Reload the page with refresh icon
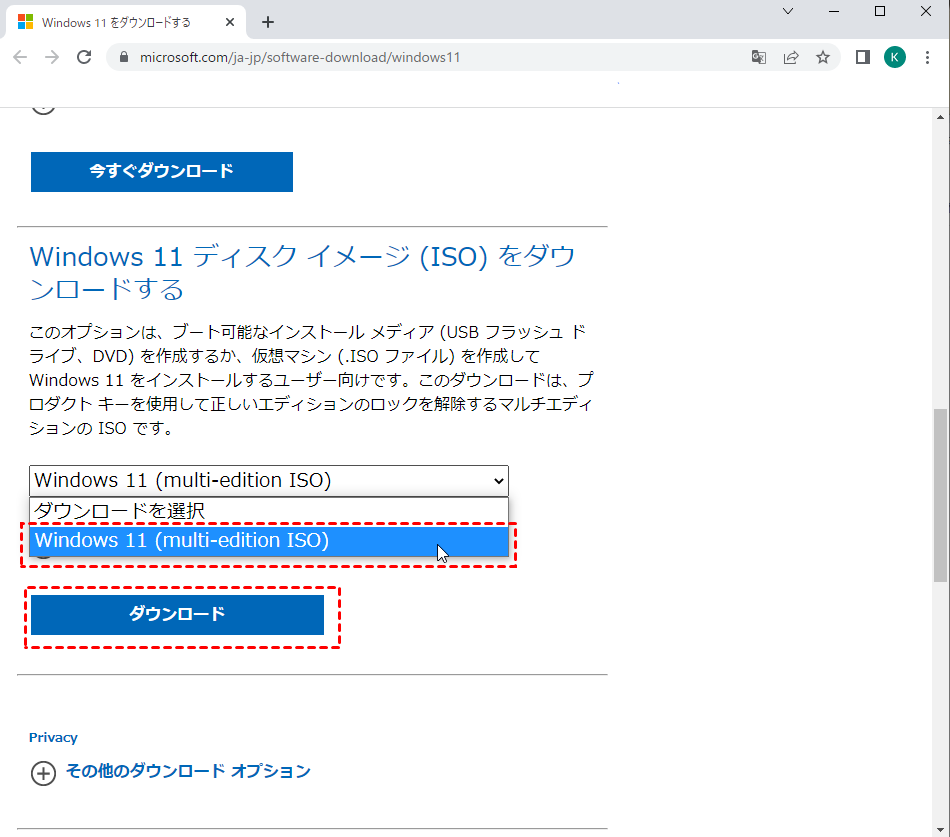 point(84,57)
